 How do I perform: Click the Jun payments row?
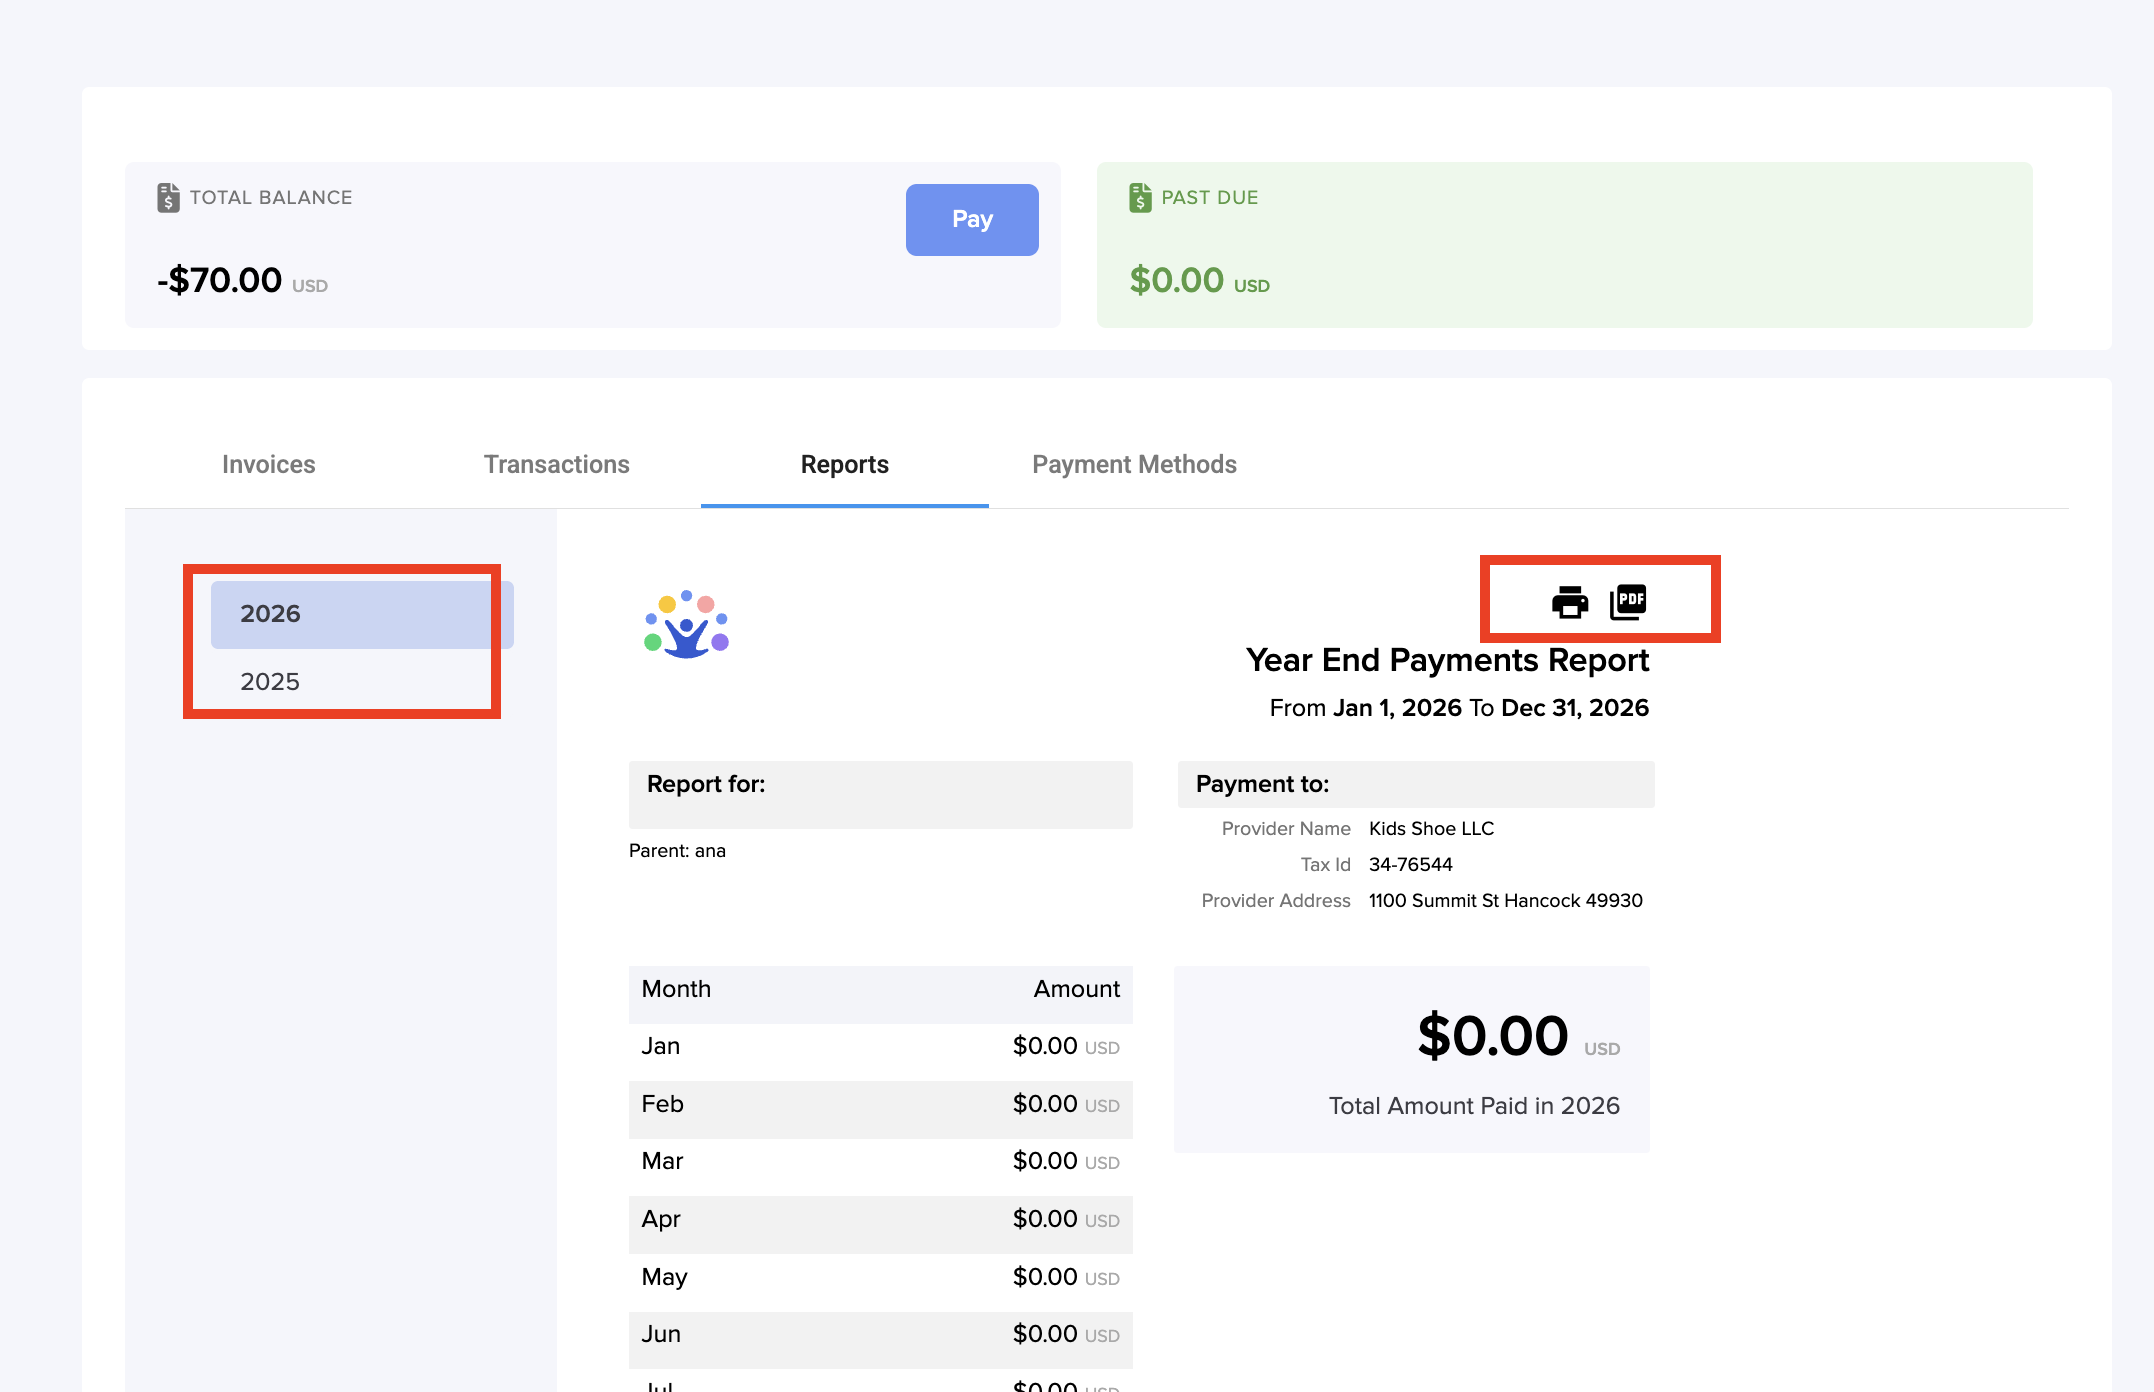(879, 1335)
